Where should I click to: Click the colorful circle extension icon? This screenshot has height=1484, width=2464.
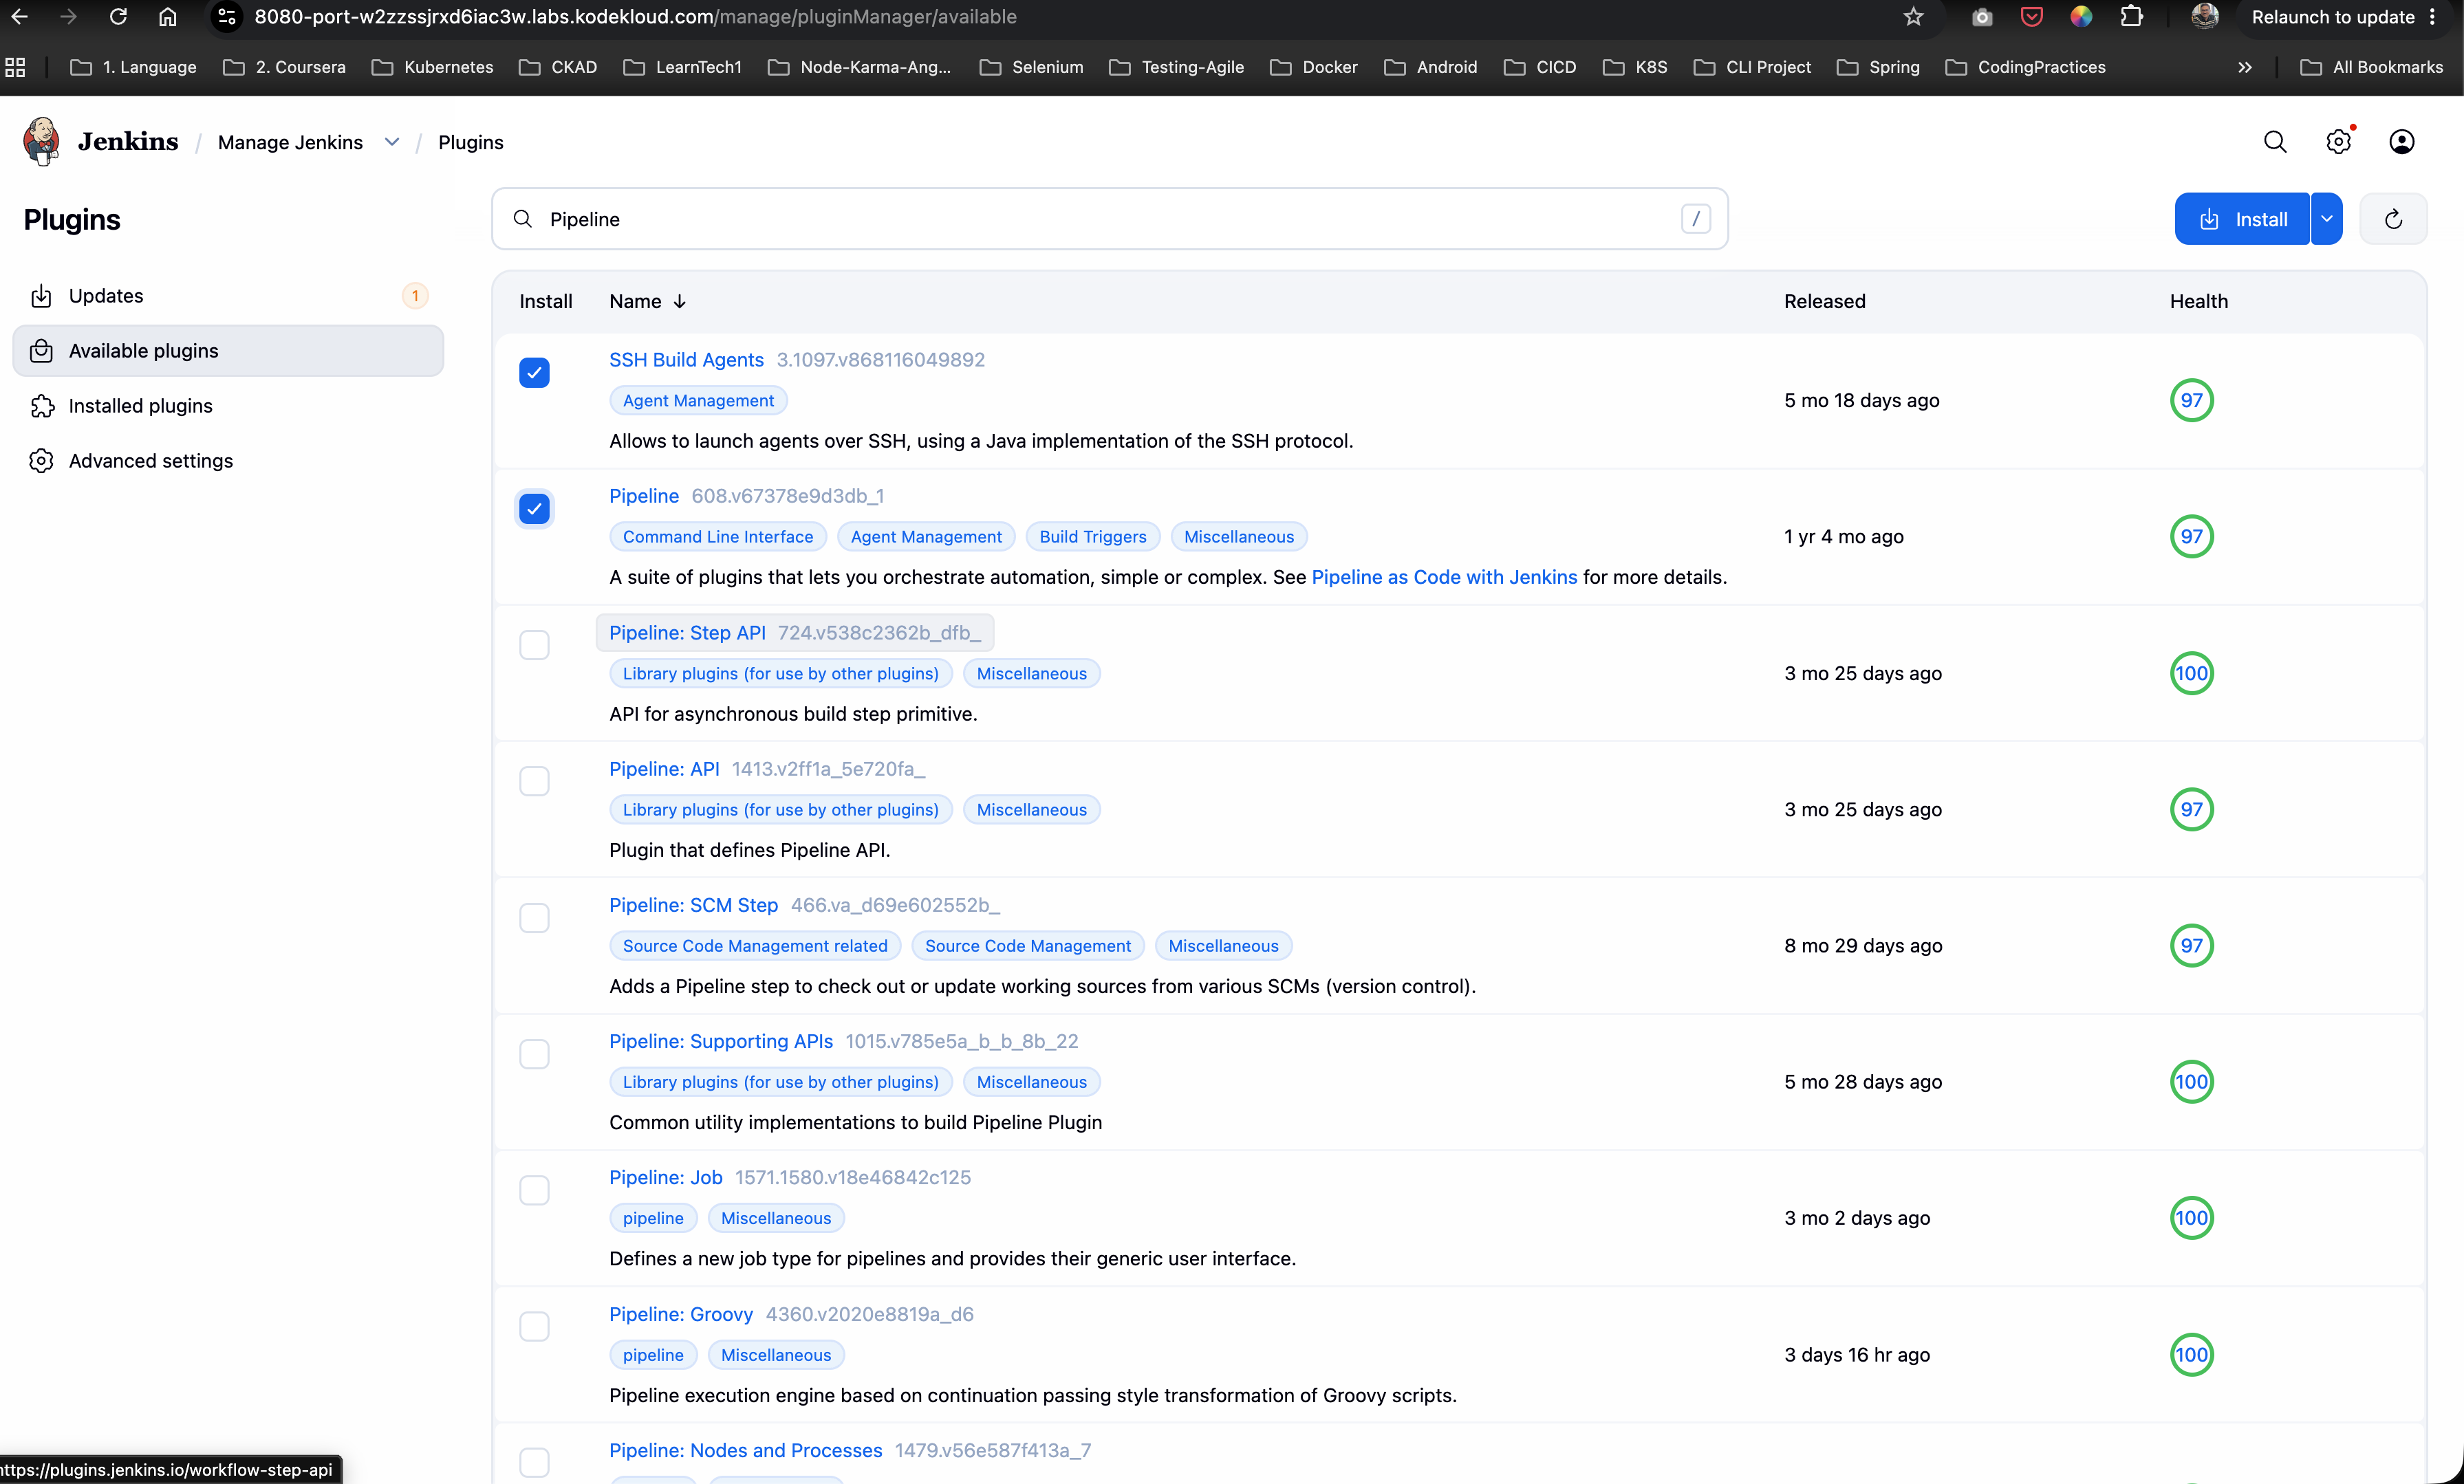(x=2081, y=17)
